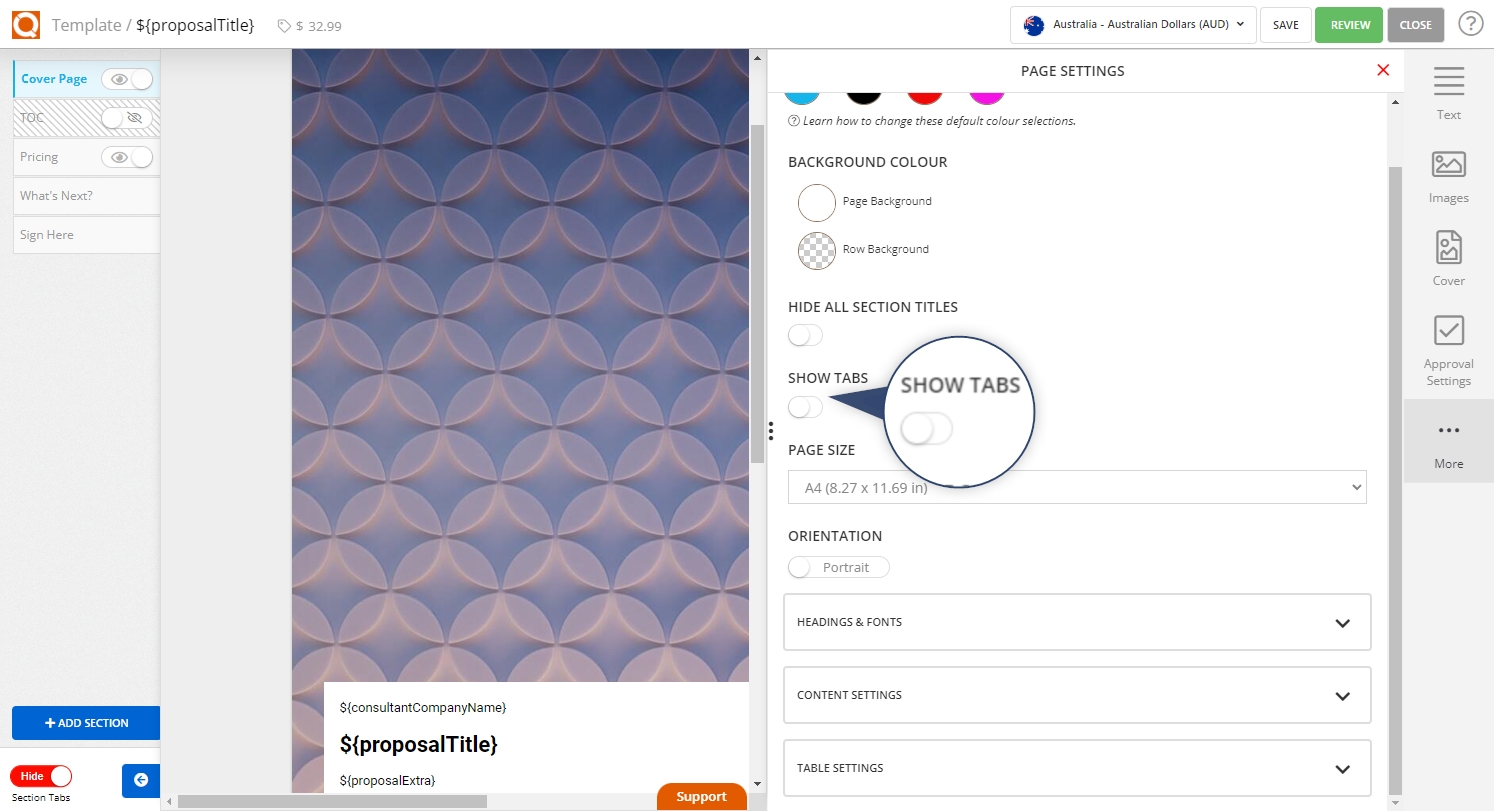1494x811 pixels.
Task: Click the Quotient logo icon
Action: tap(25, 24)
